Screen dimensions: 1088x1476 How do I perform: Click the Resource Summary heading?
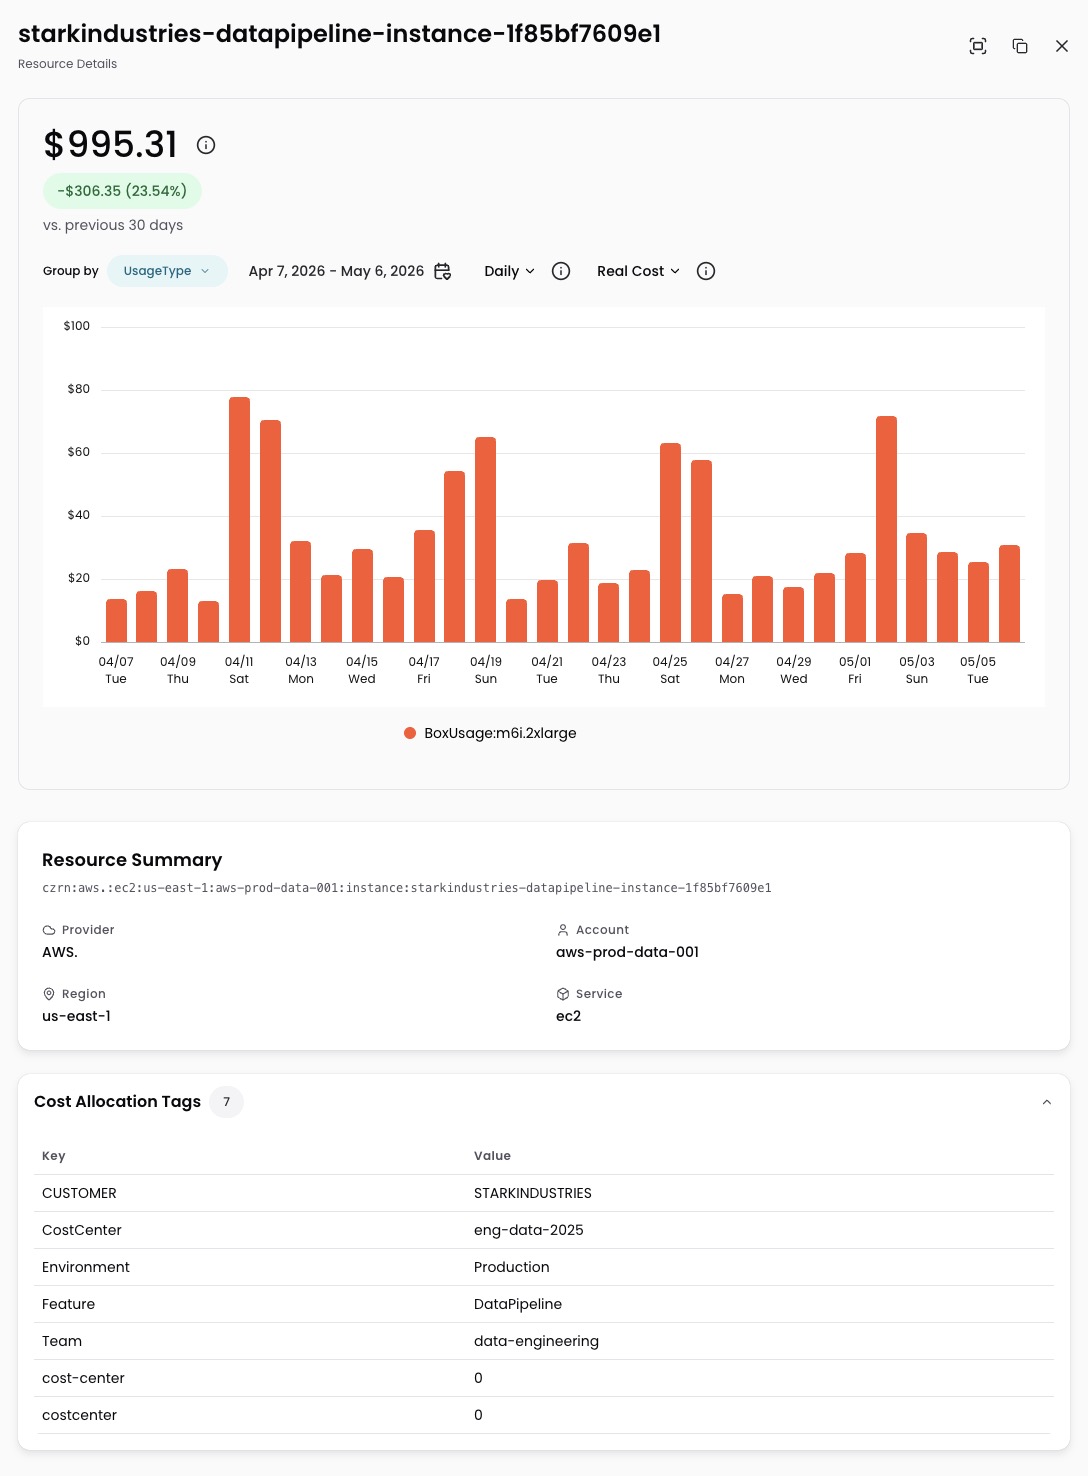click(132, 860)
